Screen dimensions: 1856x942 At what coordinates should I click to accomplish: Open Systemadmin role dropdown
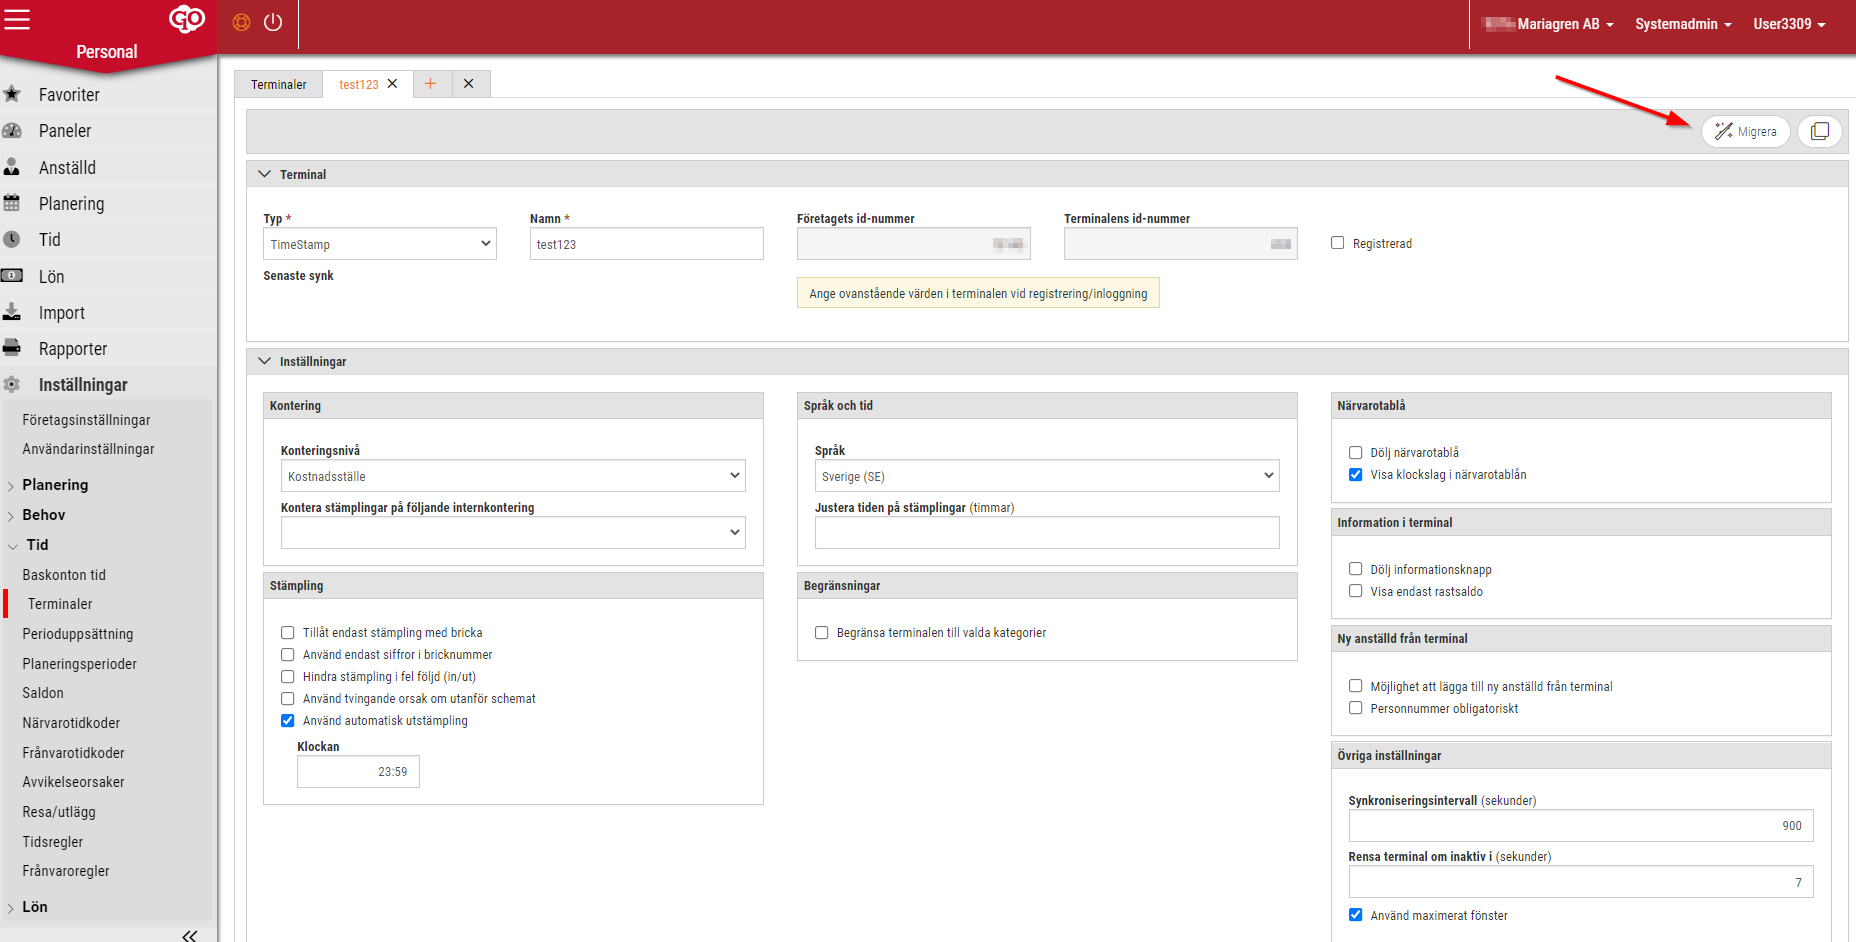tap(1683, 24)
